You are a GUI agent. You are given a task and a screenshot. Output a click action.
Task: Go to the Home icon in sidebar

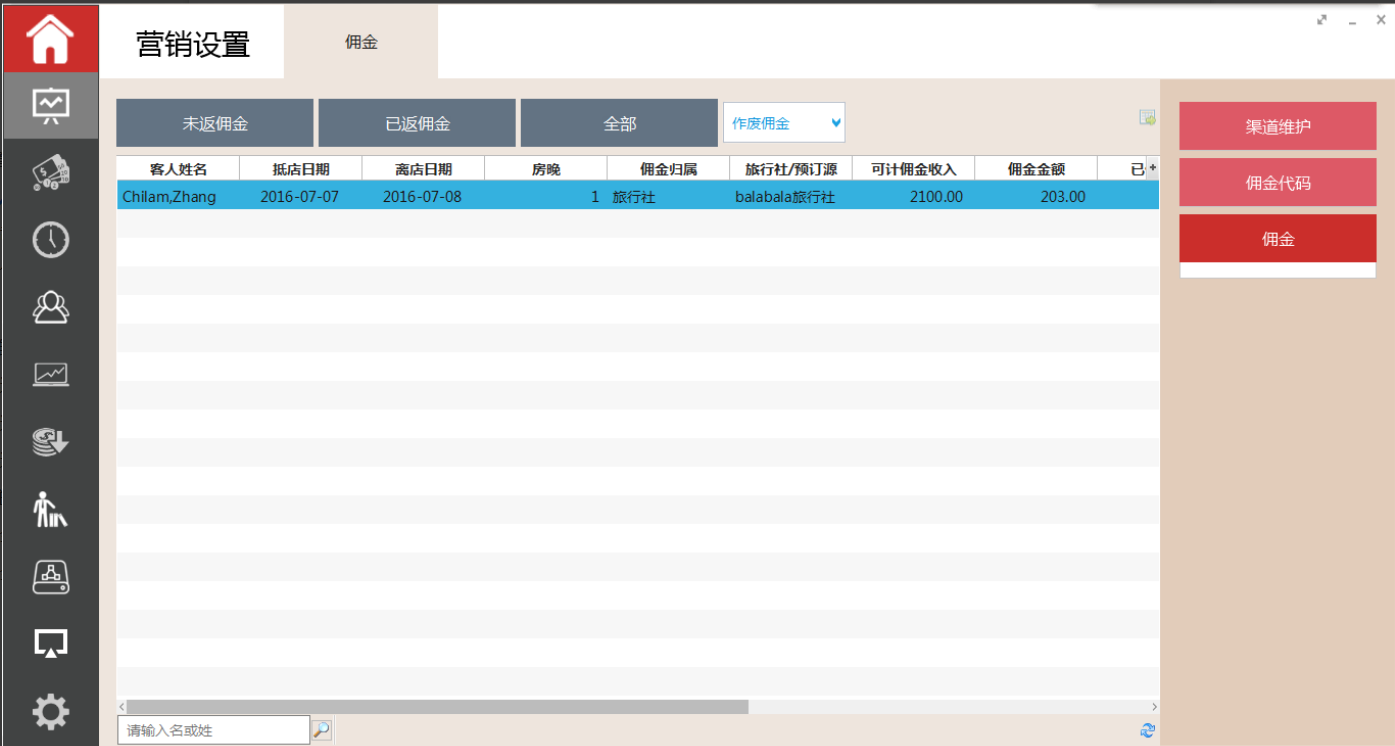pos(50,38)
